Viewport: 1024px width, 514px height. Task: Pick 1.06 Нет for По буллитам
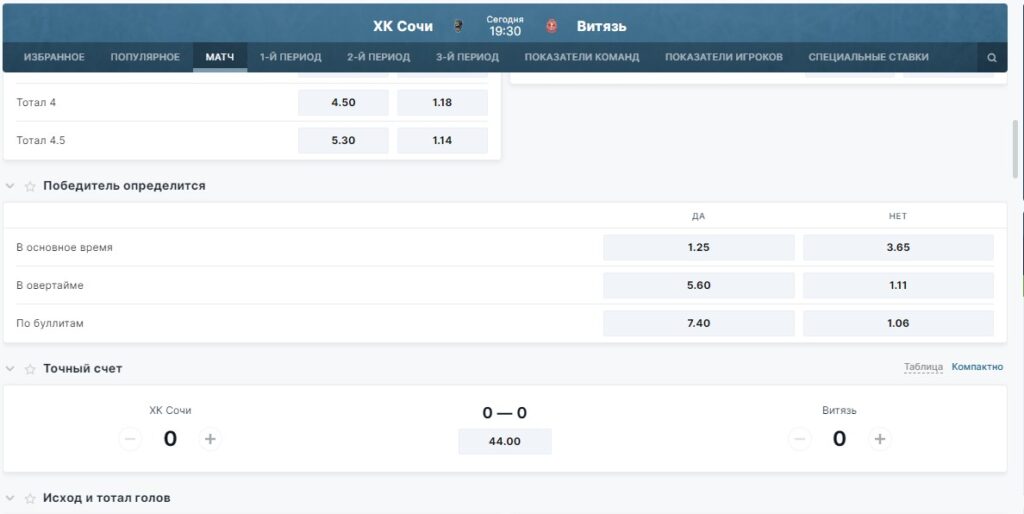pyautogui.click(x=899, y=323)
